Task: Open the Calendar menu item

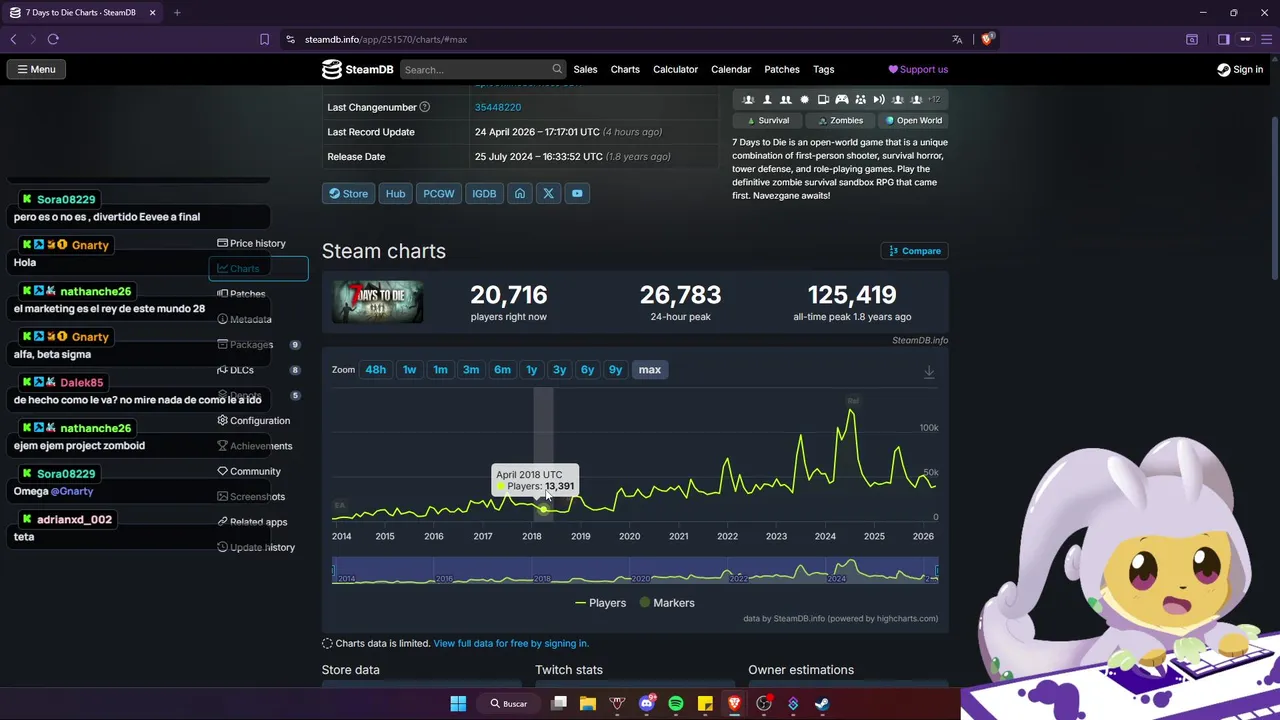Action: pyautogui.click(x=731, y=69)
